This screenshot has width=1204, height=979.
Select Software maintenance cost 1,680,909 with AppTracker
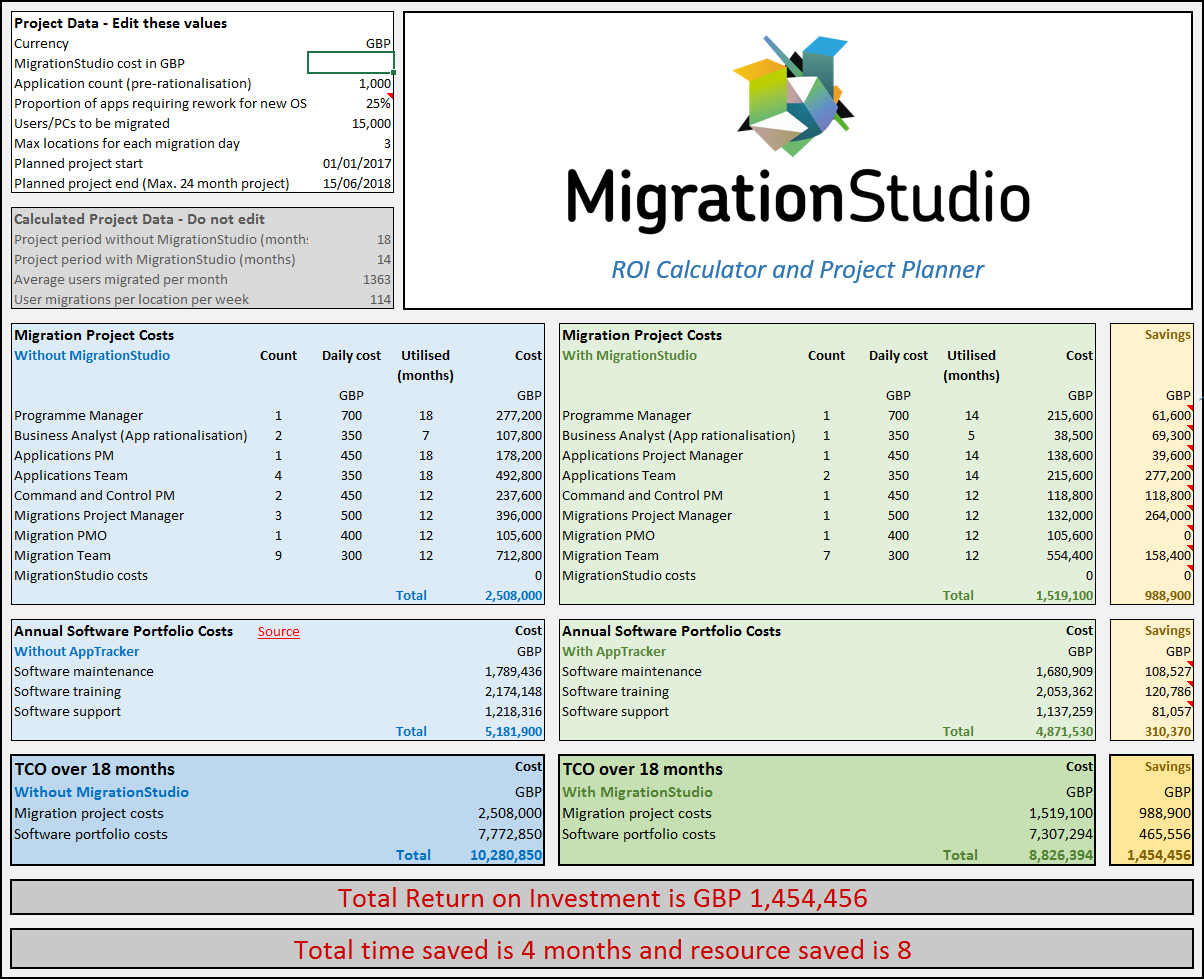tap(1065, 672)
